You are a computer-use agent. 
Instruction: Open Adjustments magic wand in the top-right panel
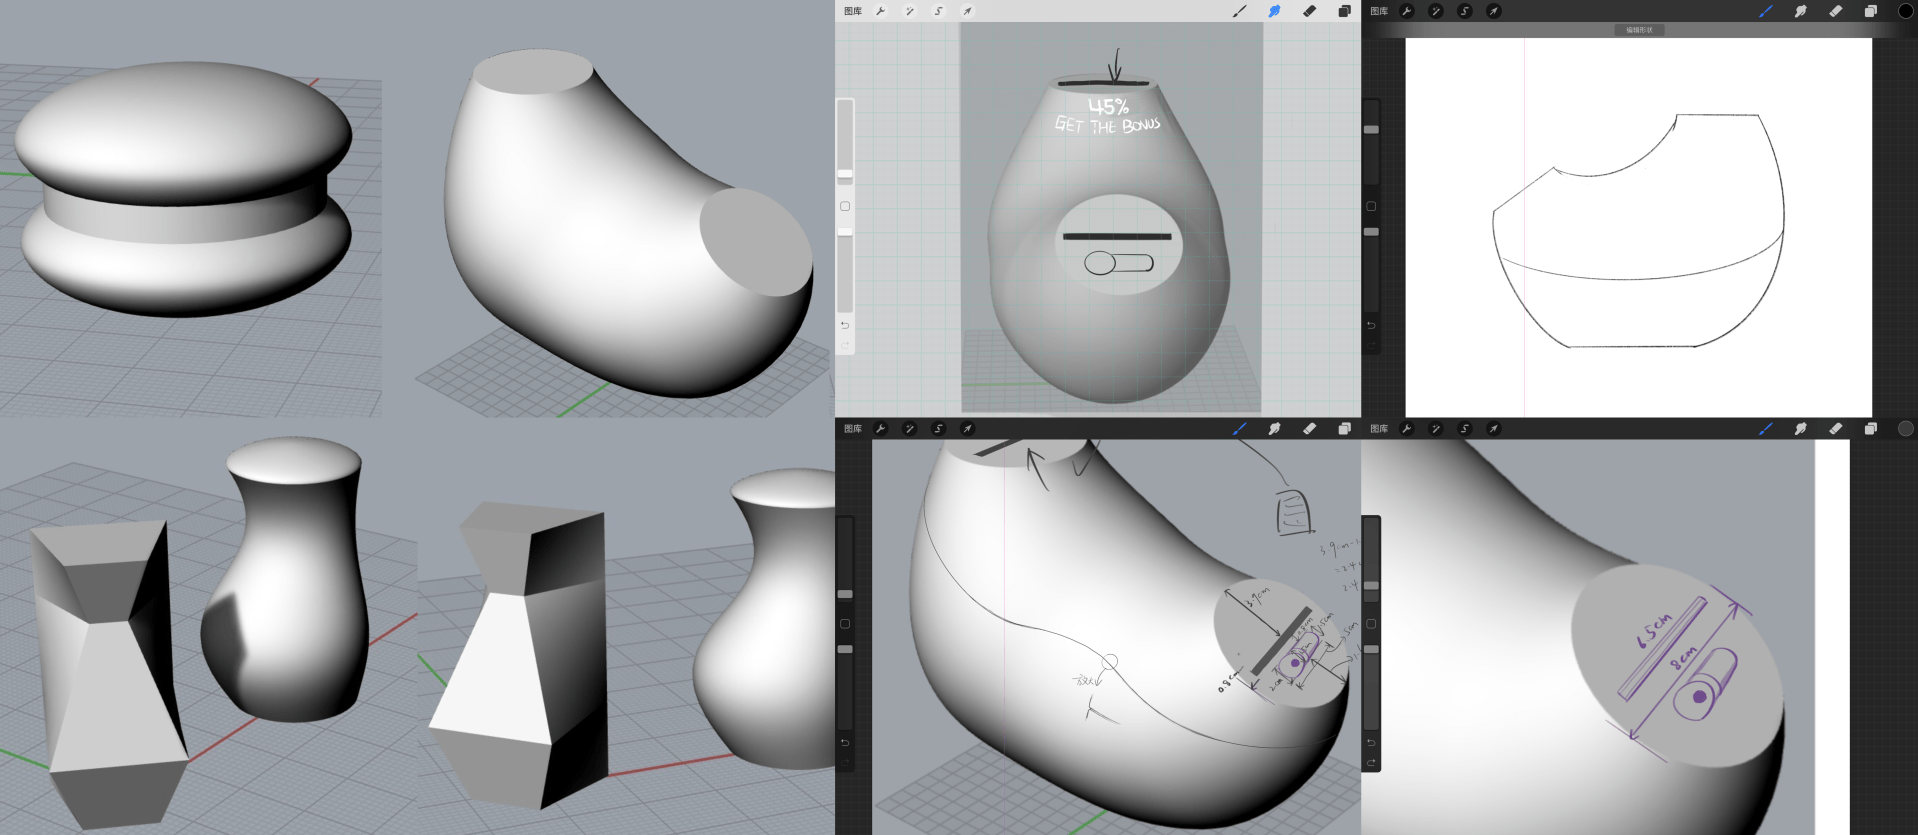1435,11
